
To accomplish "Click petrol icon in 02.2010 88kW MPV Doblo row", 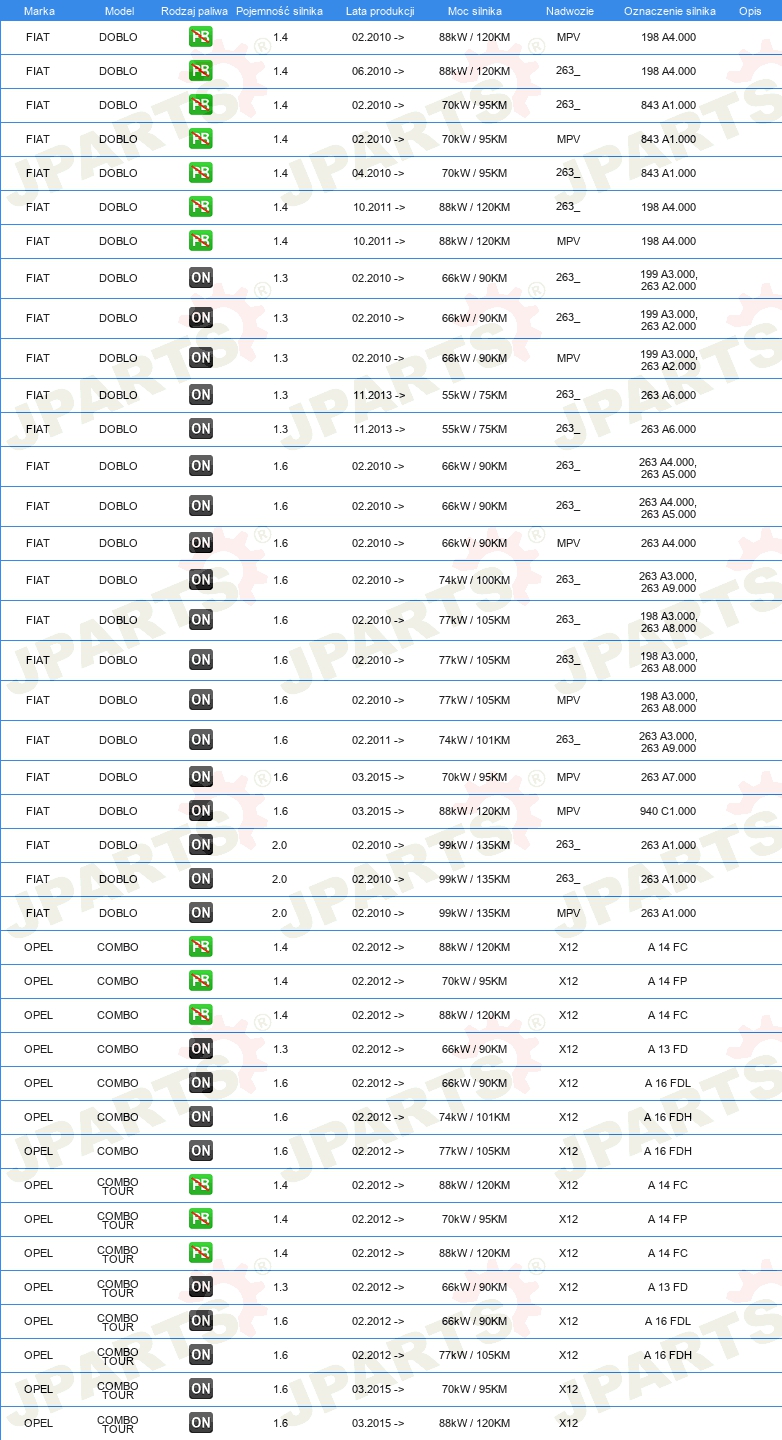I will (200, 37).
